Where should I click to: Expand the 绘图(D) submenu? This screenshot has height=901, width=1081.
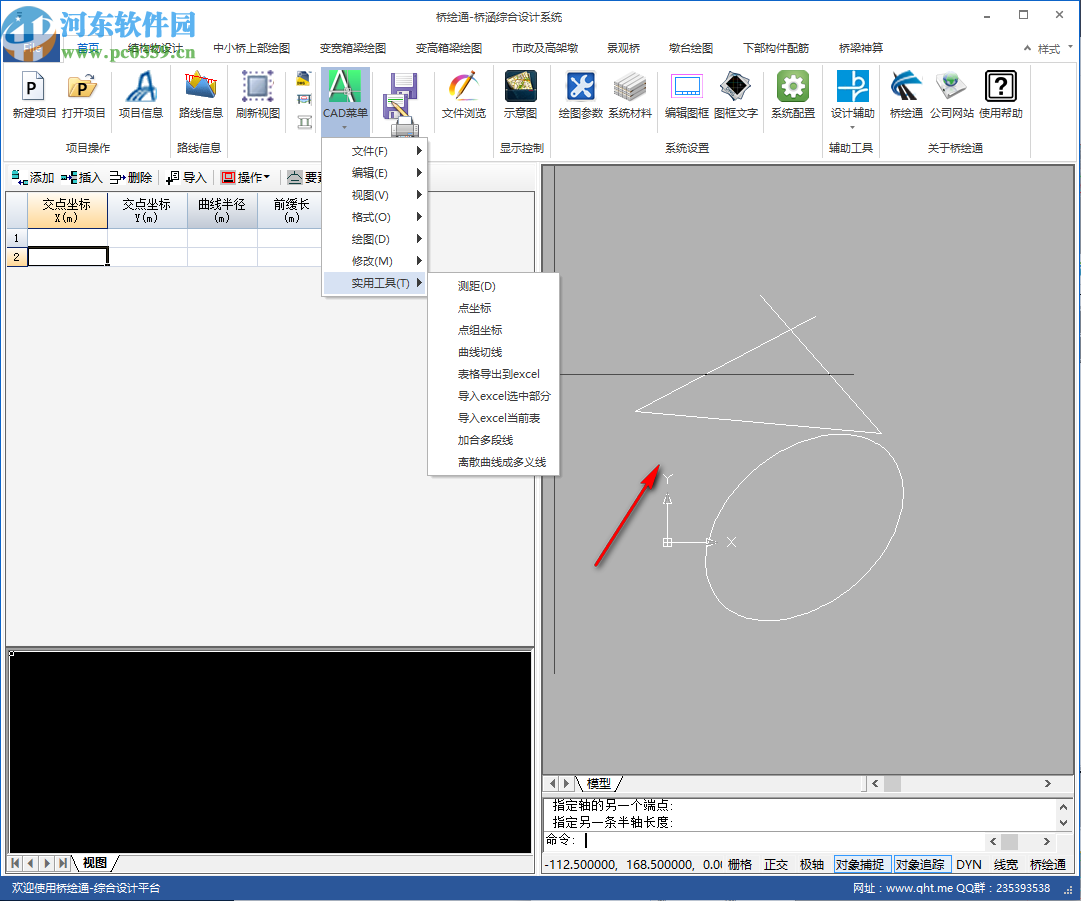375,239
